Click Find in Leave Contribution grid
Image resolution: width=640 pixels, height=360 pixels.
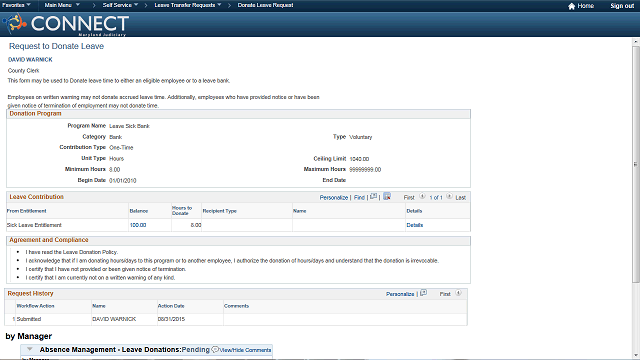pyautogui.click(x=359, y=198)
